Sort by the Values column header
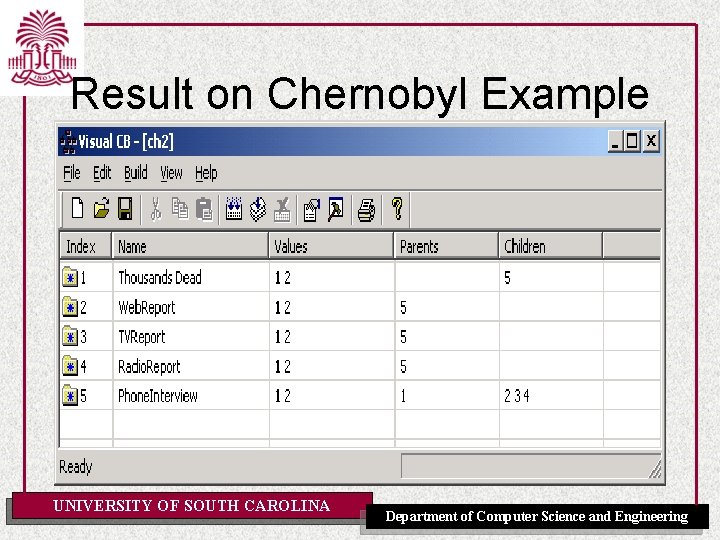The height and width of the screenshot is (540, 720). click(x=331, y=247)
